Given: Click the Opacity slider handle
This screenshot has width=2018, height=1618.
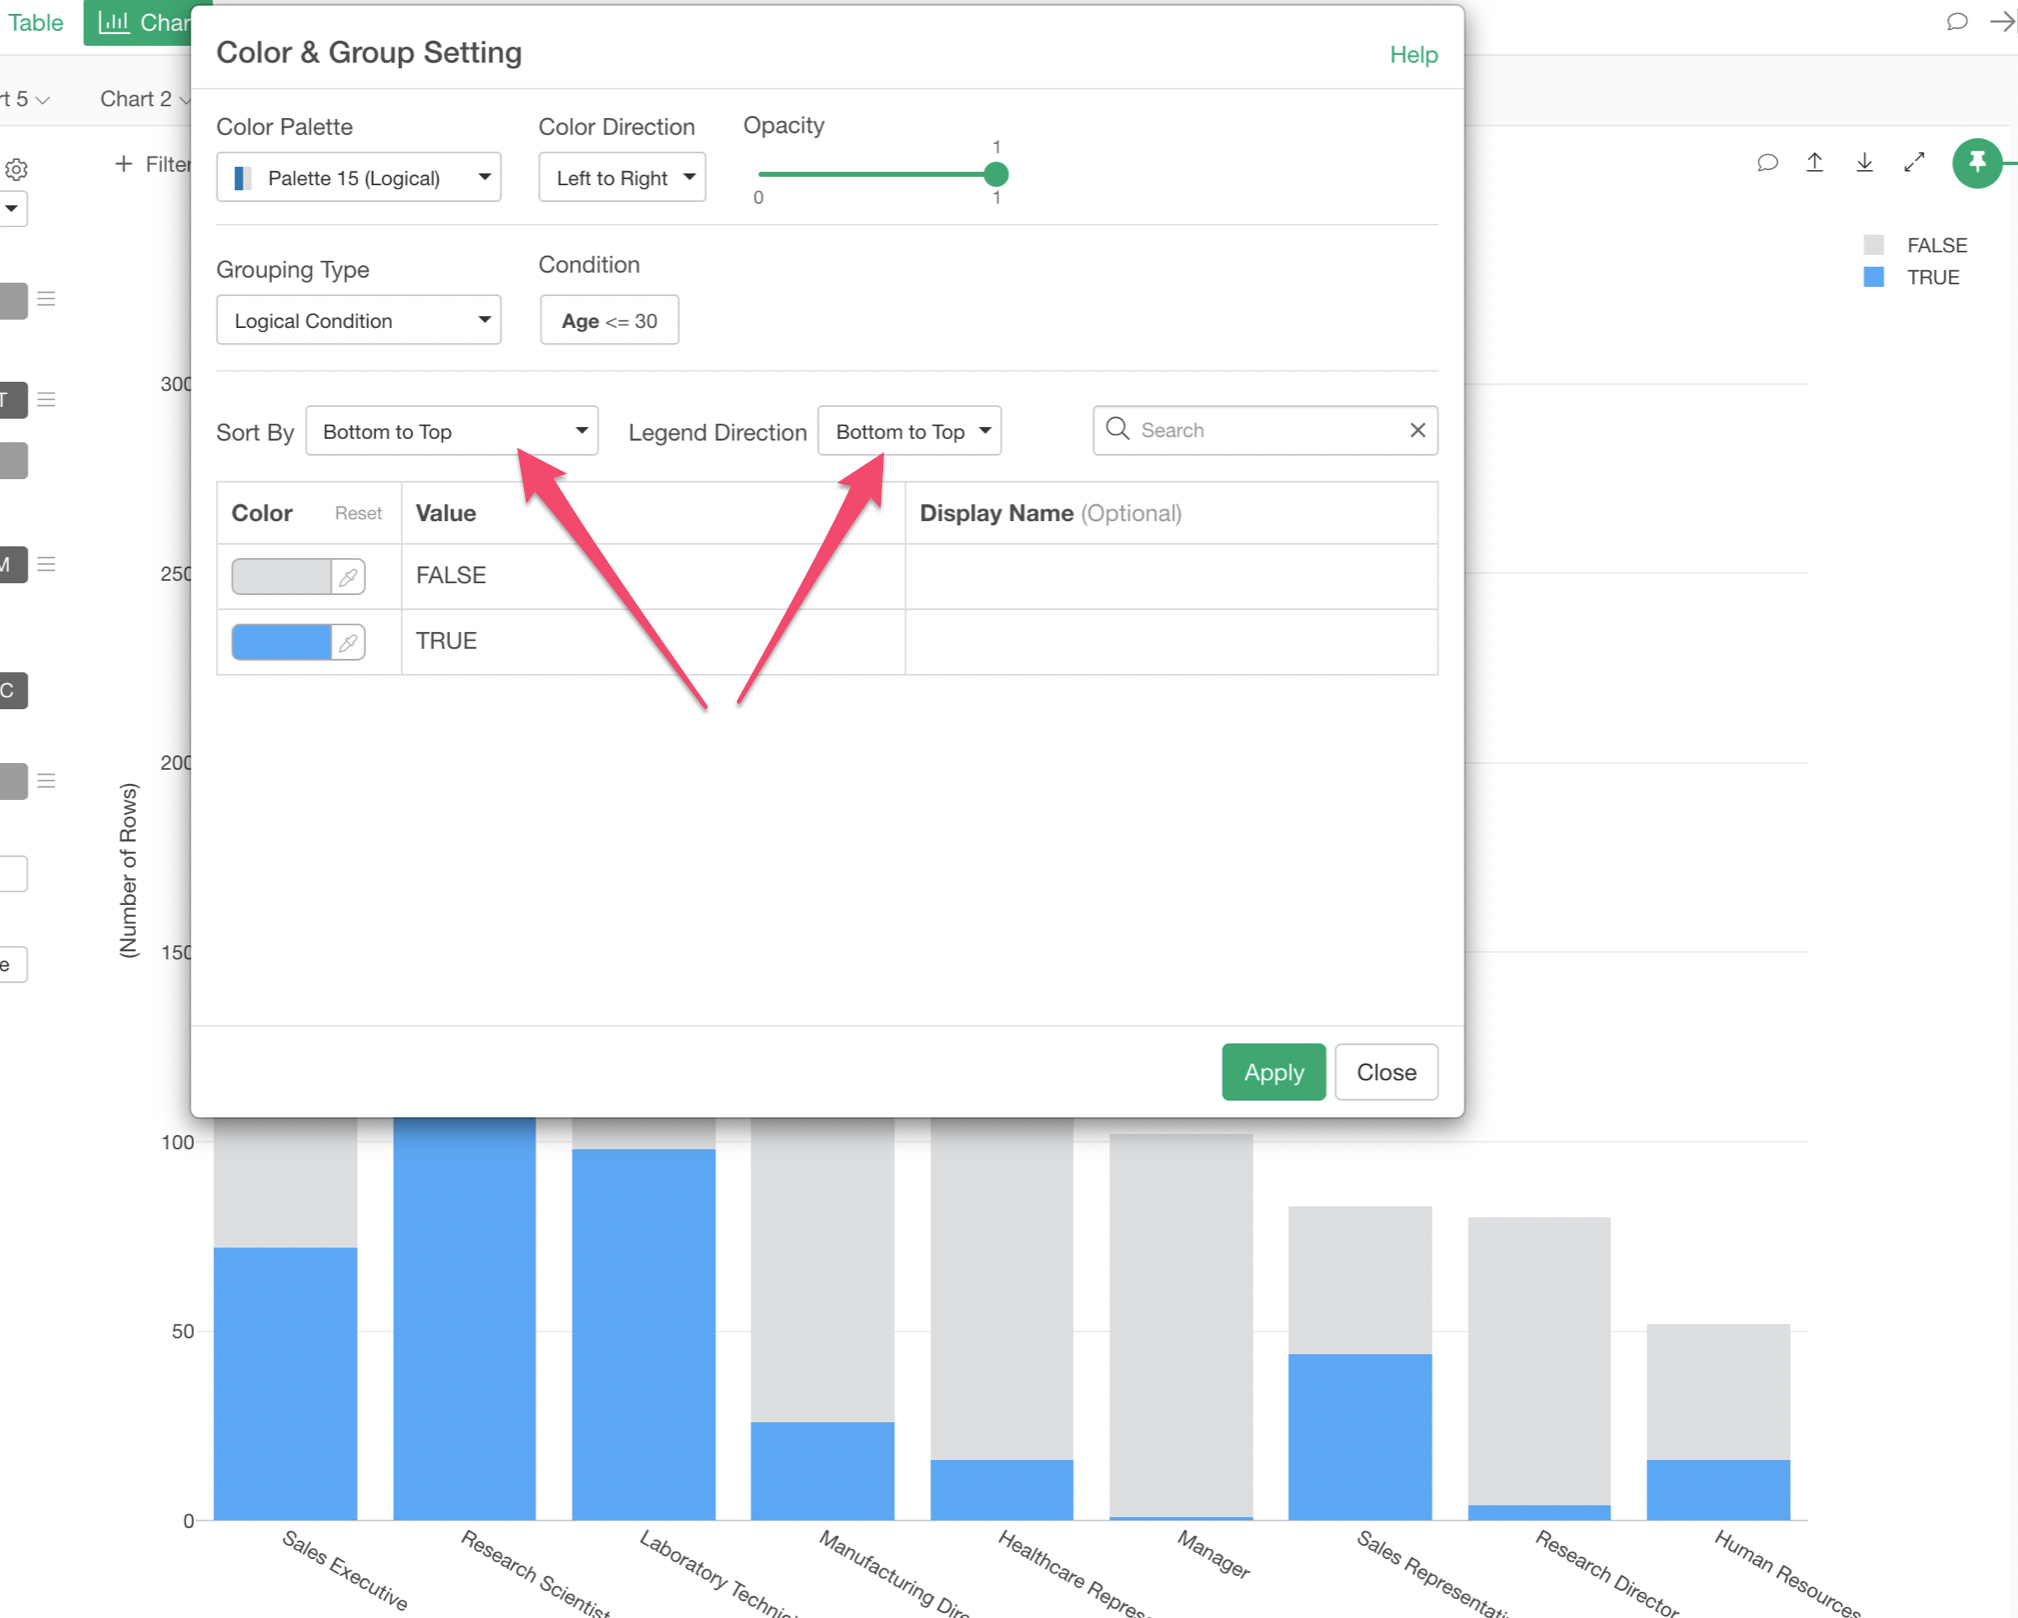Looking at the screenshot, I should (995, 175).
